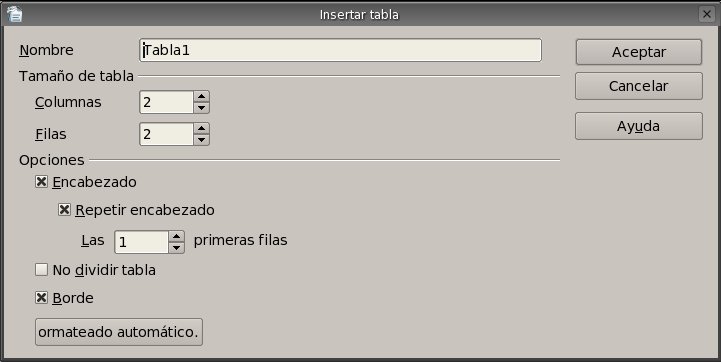The image size is (721, 362).
Task: Click the Filas number field
Action: coord(166,134)
